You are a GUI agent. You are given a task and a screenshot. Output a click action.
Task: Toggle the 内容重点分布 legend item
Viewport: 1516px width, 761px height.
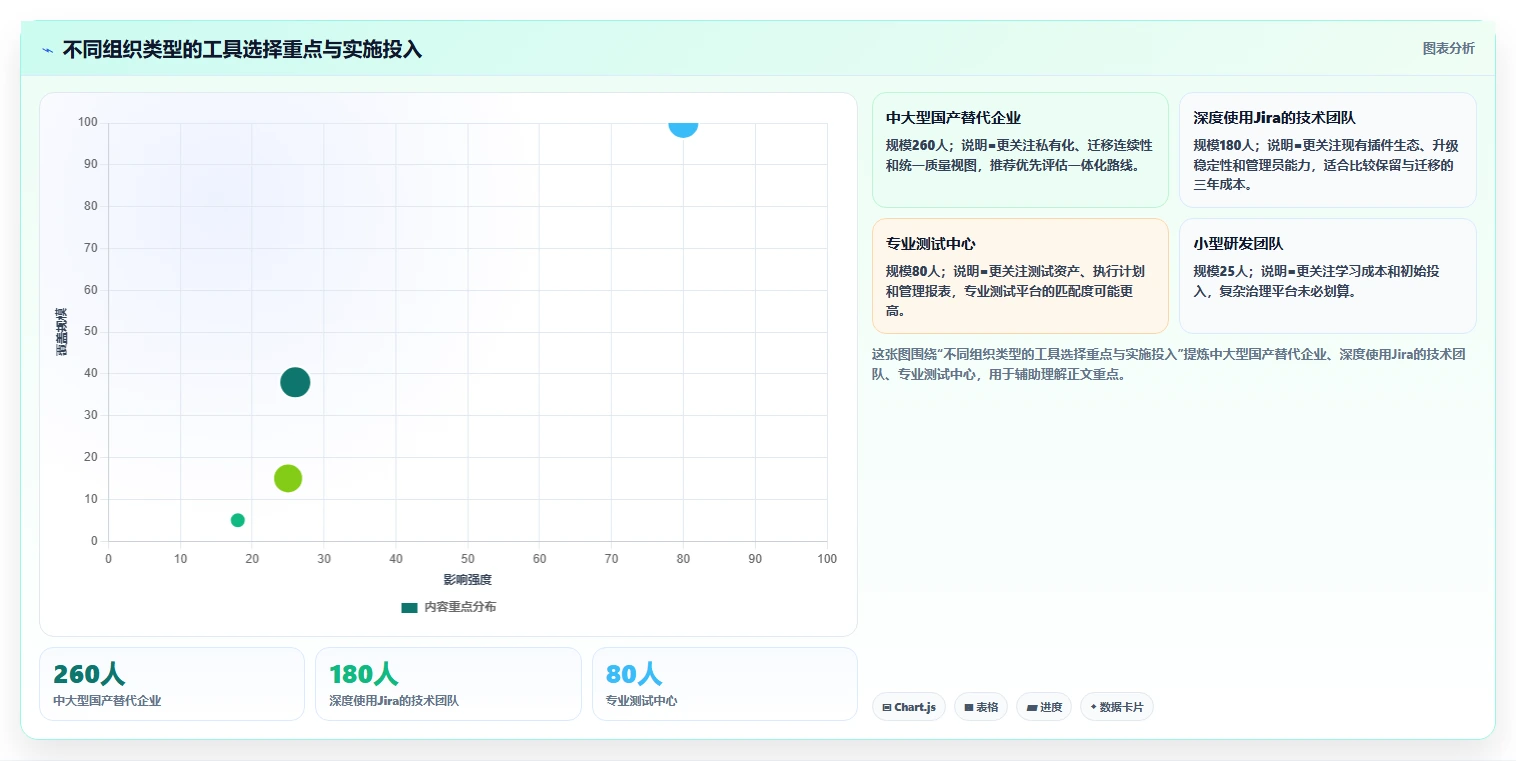click(x=448, y=607)
